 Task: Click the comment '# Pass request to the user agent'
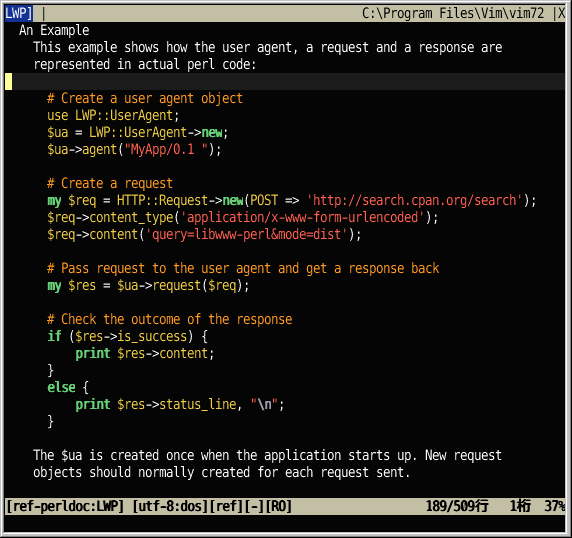point(243,268)
